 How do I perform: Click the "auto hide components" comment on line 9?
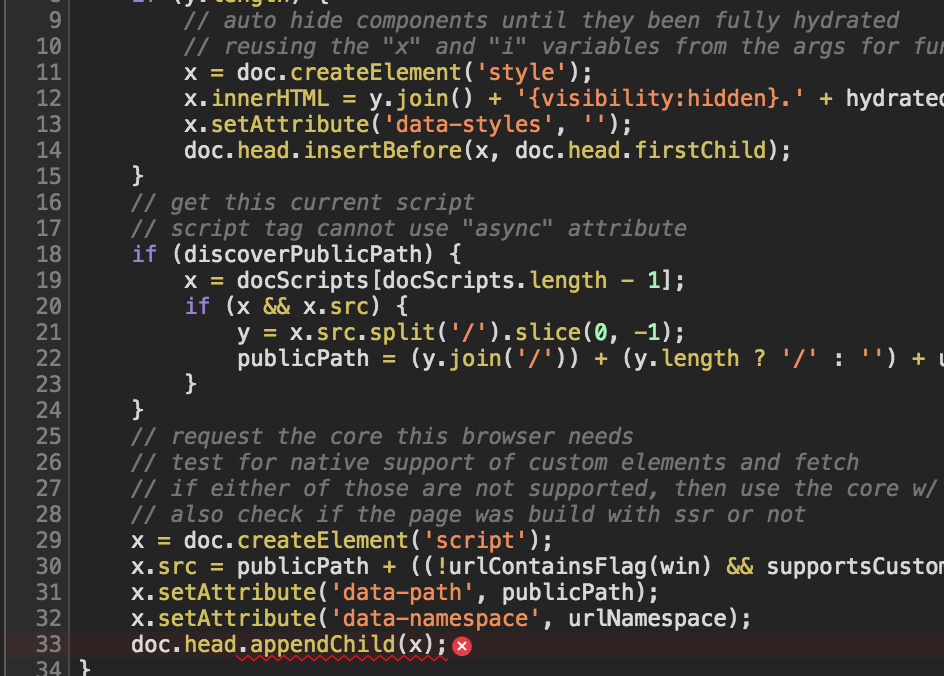coord(541,20)
